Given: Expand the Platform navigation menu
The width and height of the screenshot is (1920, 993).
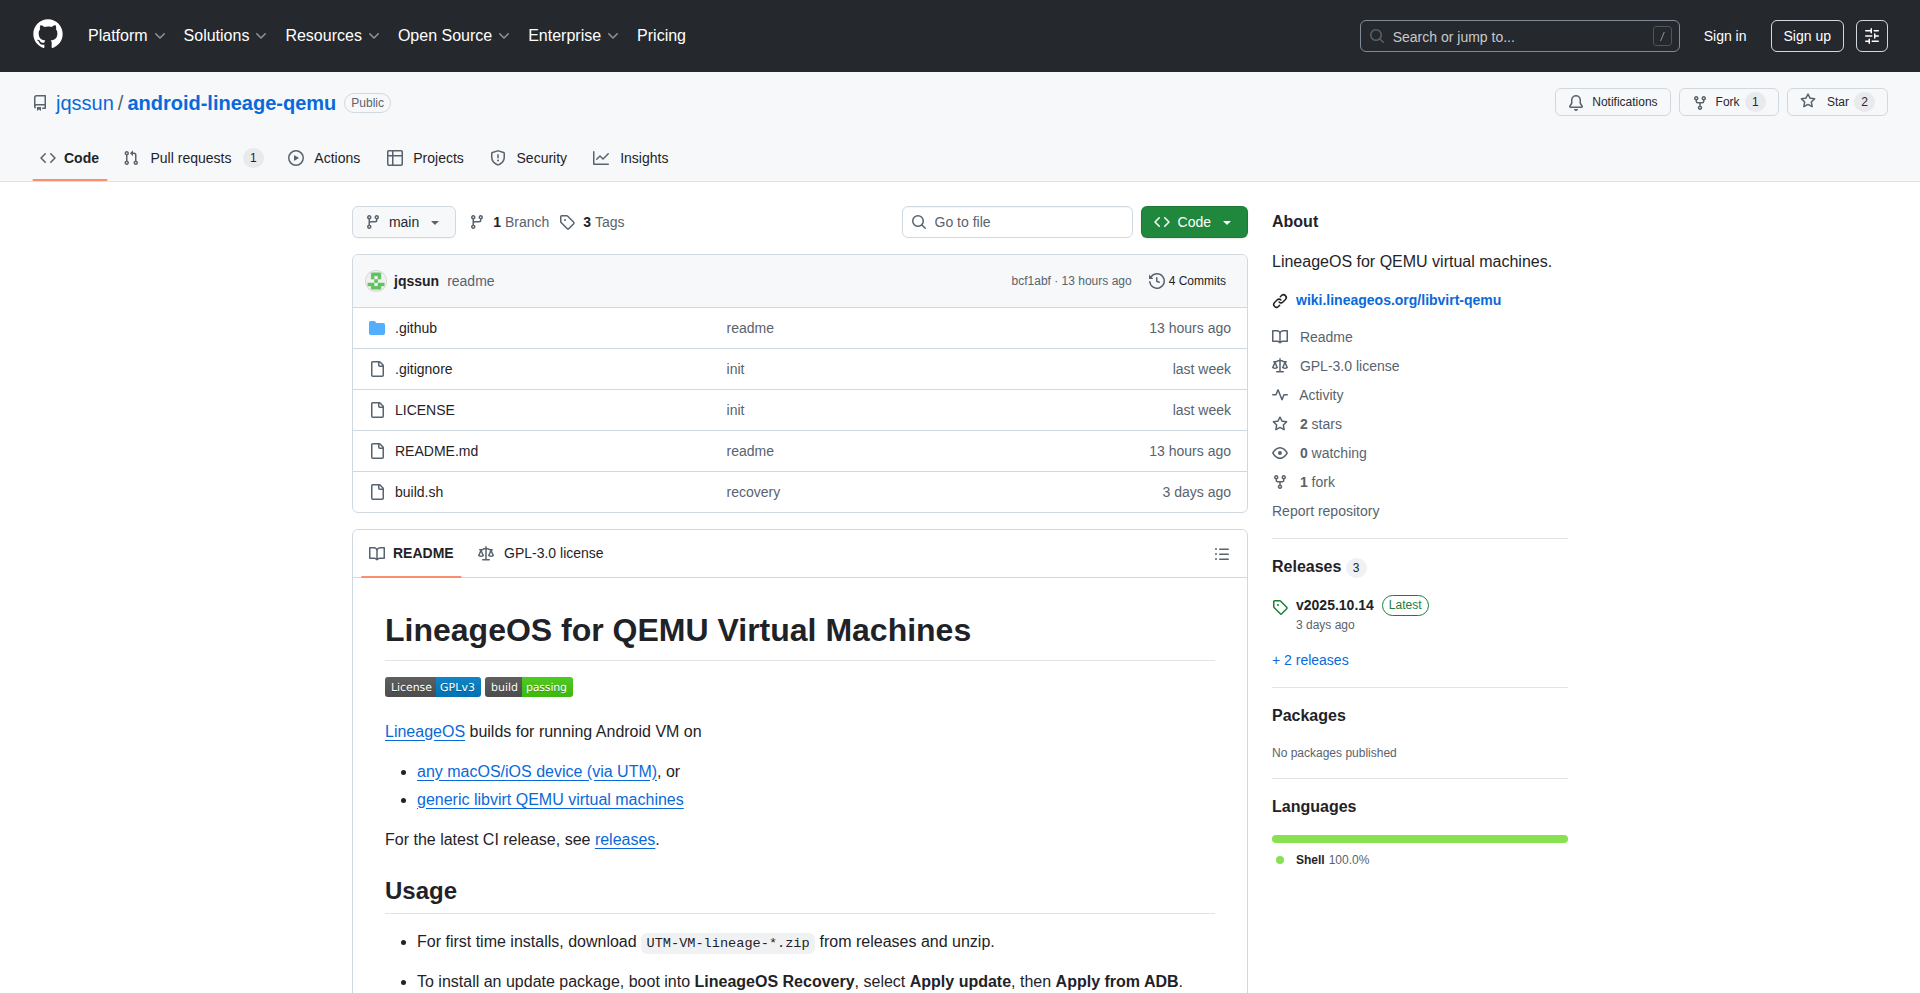Looking at the screenshot, I should 126,36.
